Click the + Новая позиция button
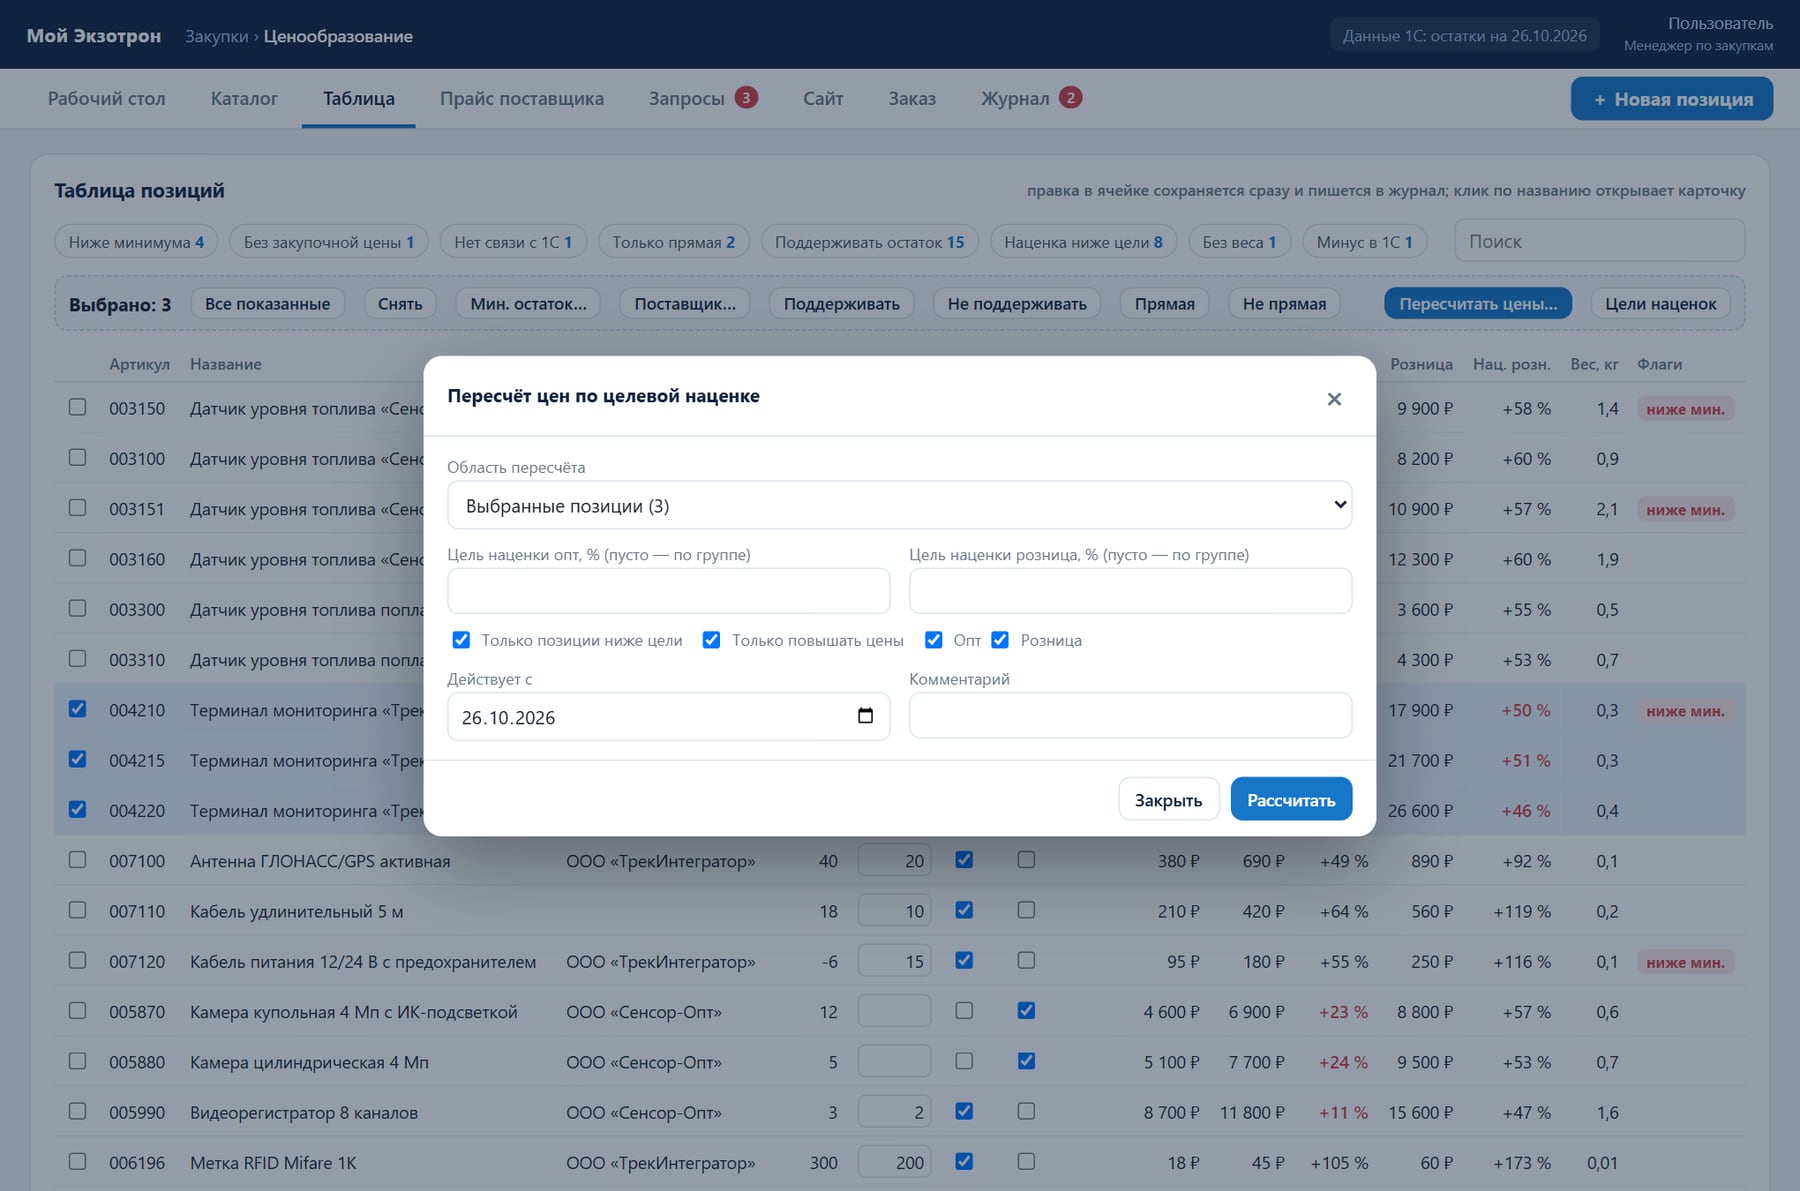This screenshot has height=1191, width=1800. [x=1672, y=99]
